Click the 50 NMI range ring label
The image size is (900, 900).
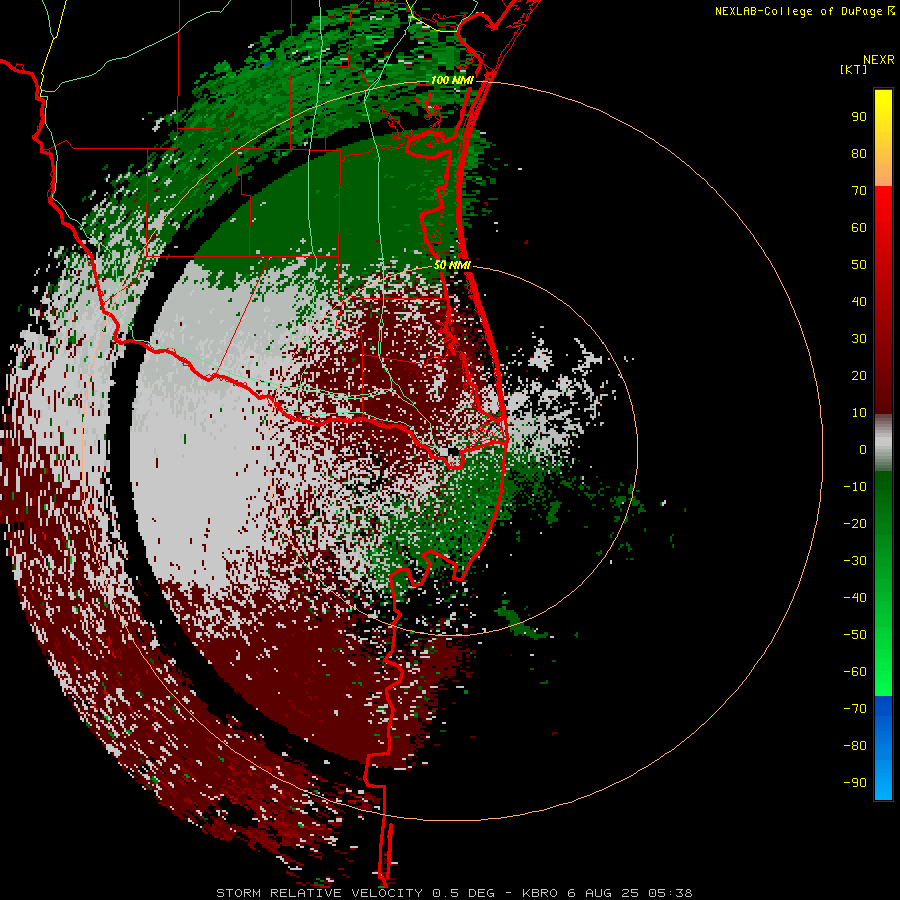point(452,265)
